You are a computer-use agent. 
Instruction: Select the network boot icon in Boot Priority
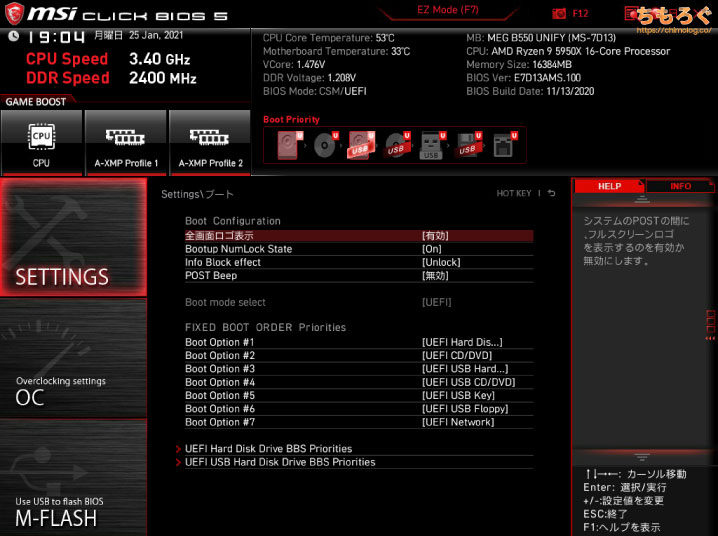click(x=504, y=145)
